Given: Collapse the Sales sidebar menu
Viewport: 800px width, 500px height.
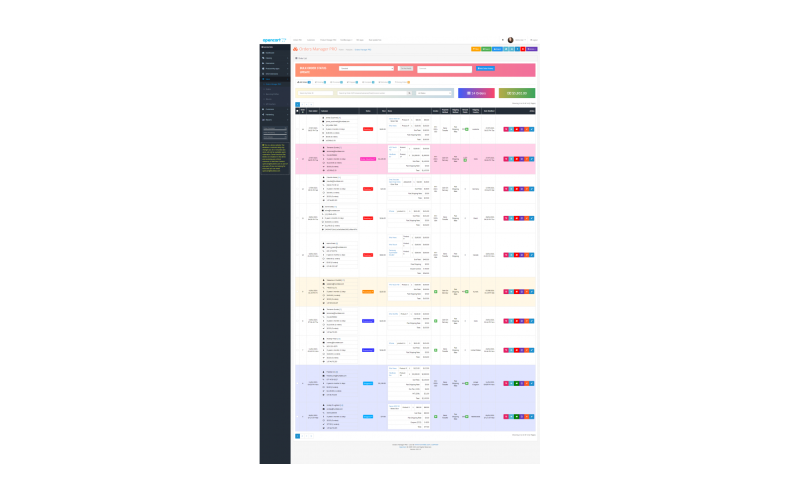Looking at the screenshot, I should pyautogui.click(x=275, y=79).
